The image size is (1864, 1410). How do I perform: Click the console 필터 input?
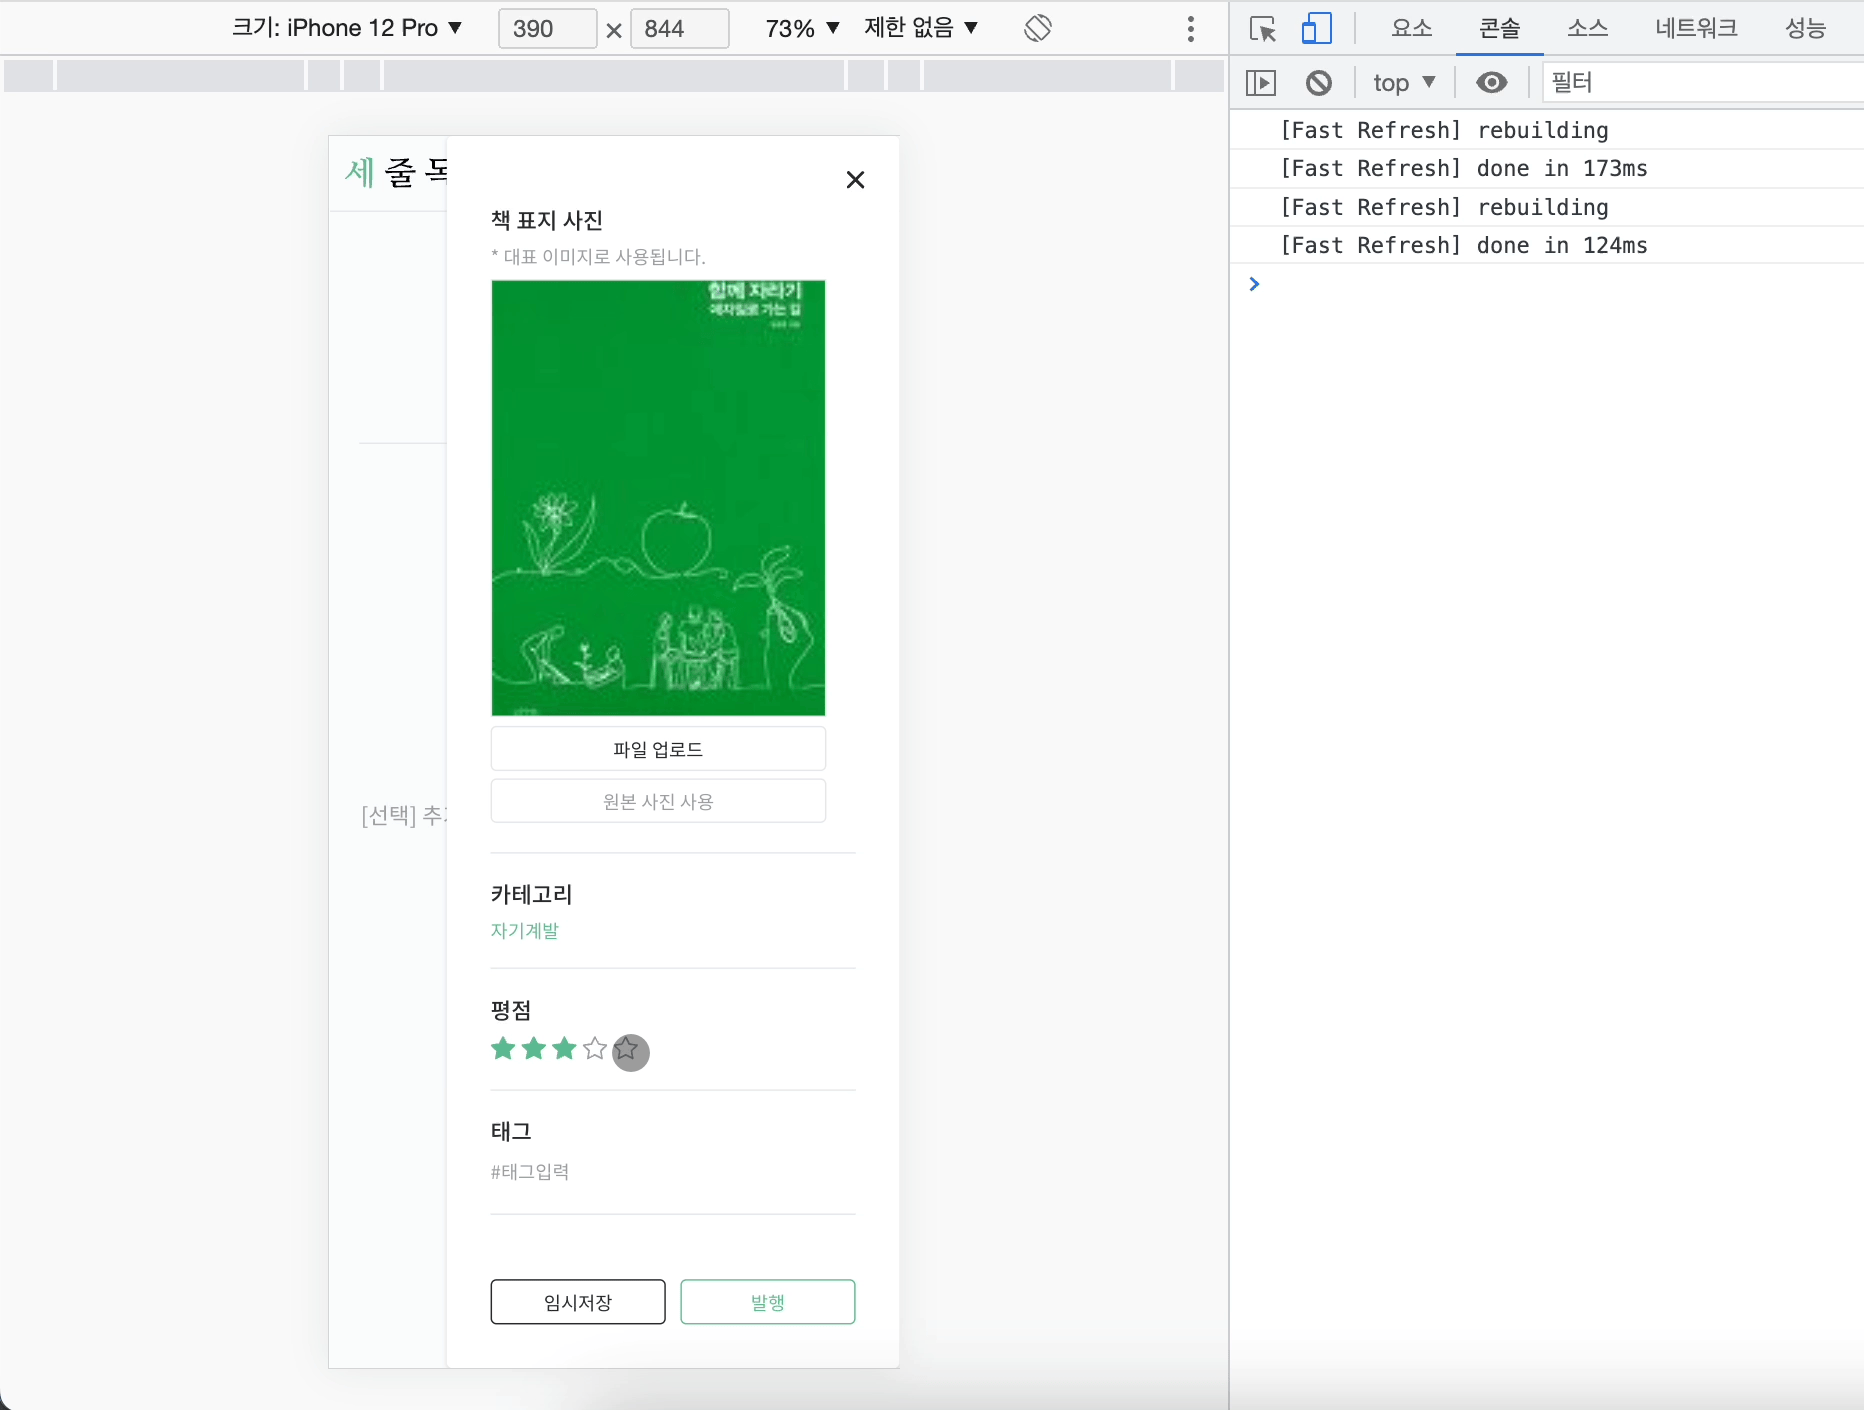pyautogui.click(x=1703, y=82)
